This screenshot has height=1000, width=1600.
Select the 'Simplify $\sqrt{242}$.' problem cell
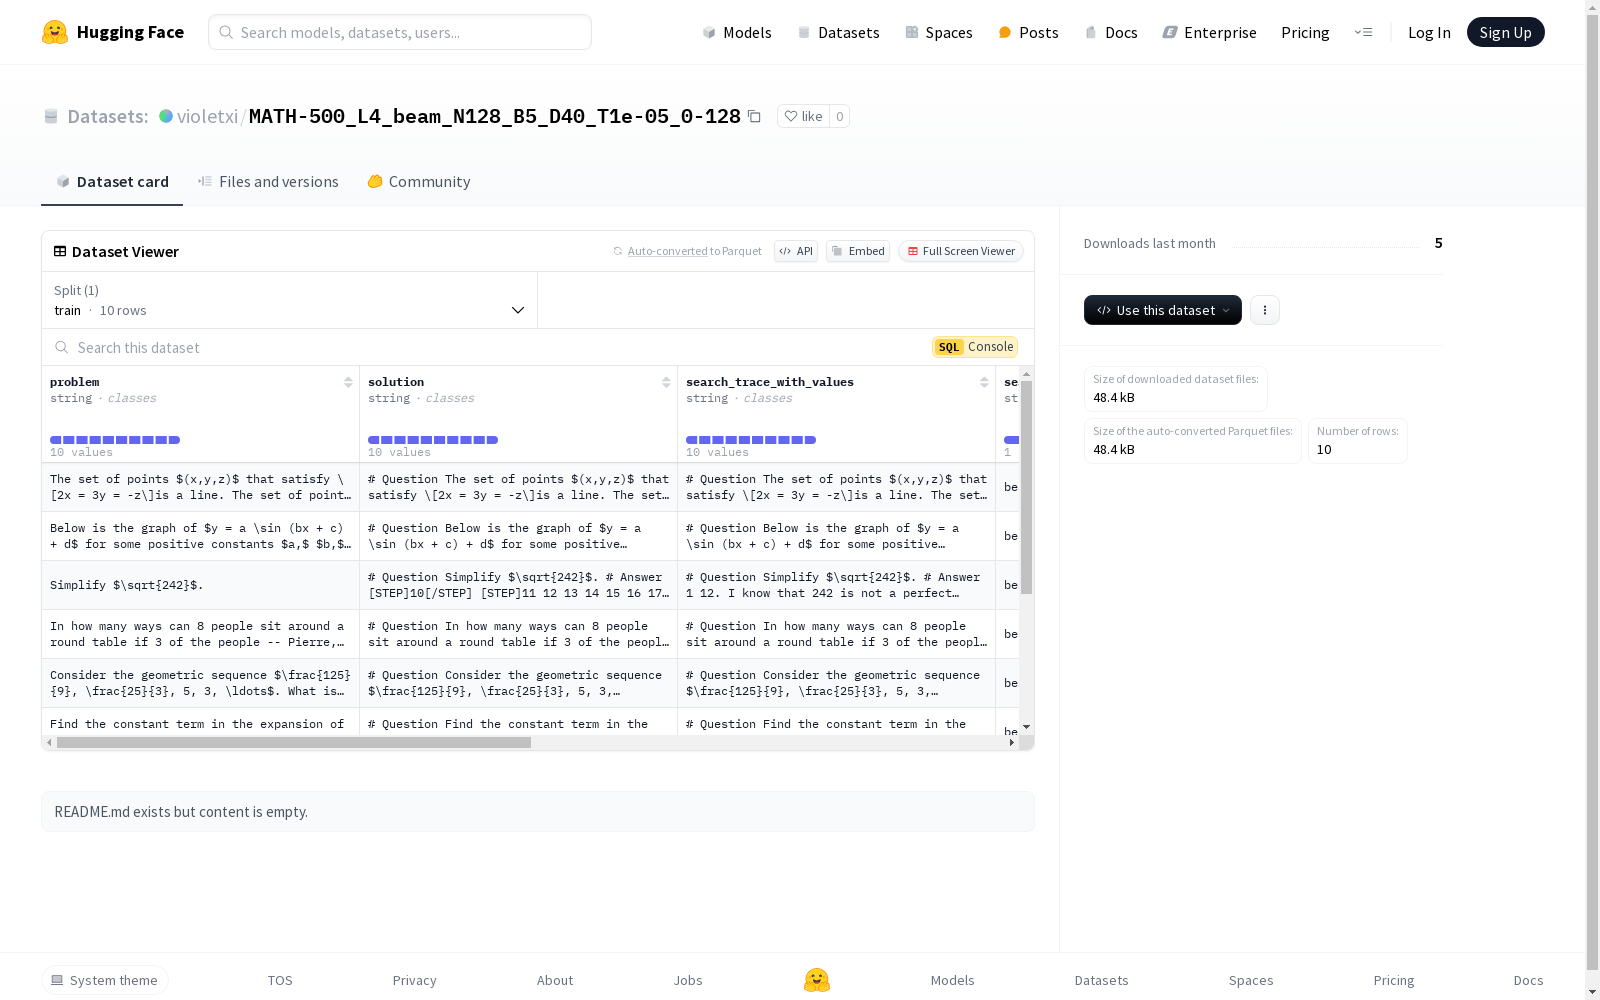click(200, 585)
